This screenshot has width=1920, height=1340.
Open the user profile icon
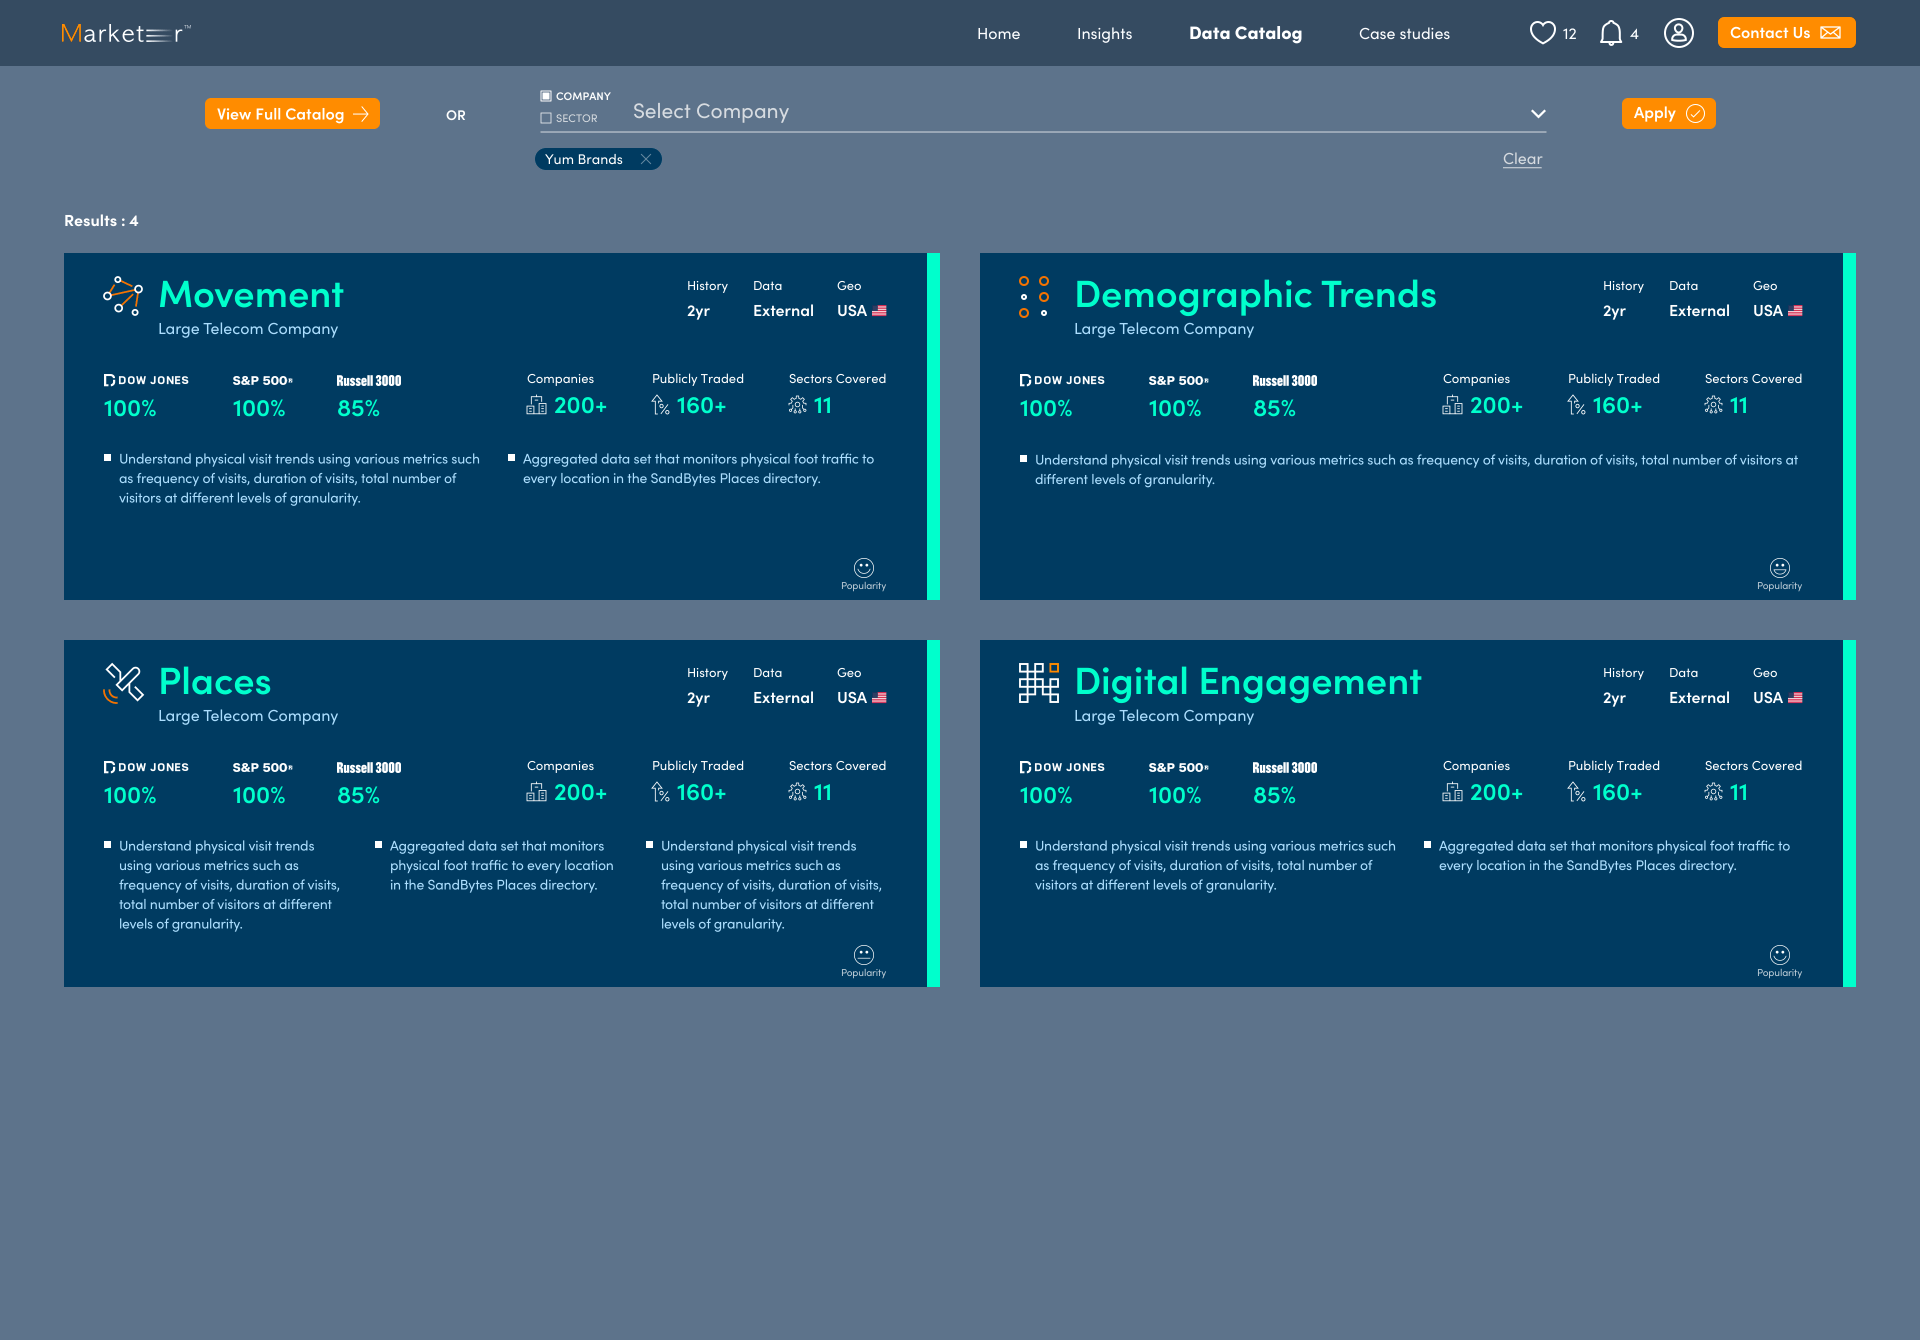click(x=1678, y=33)
